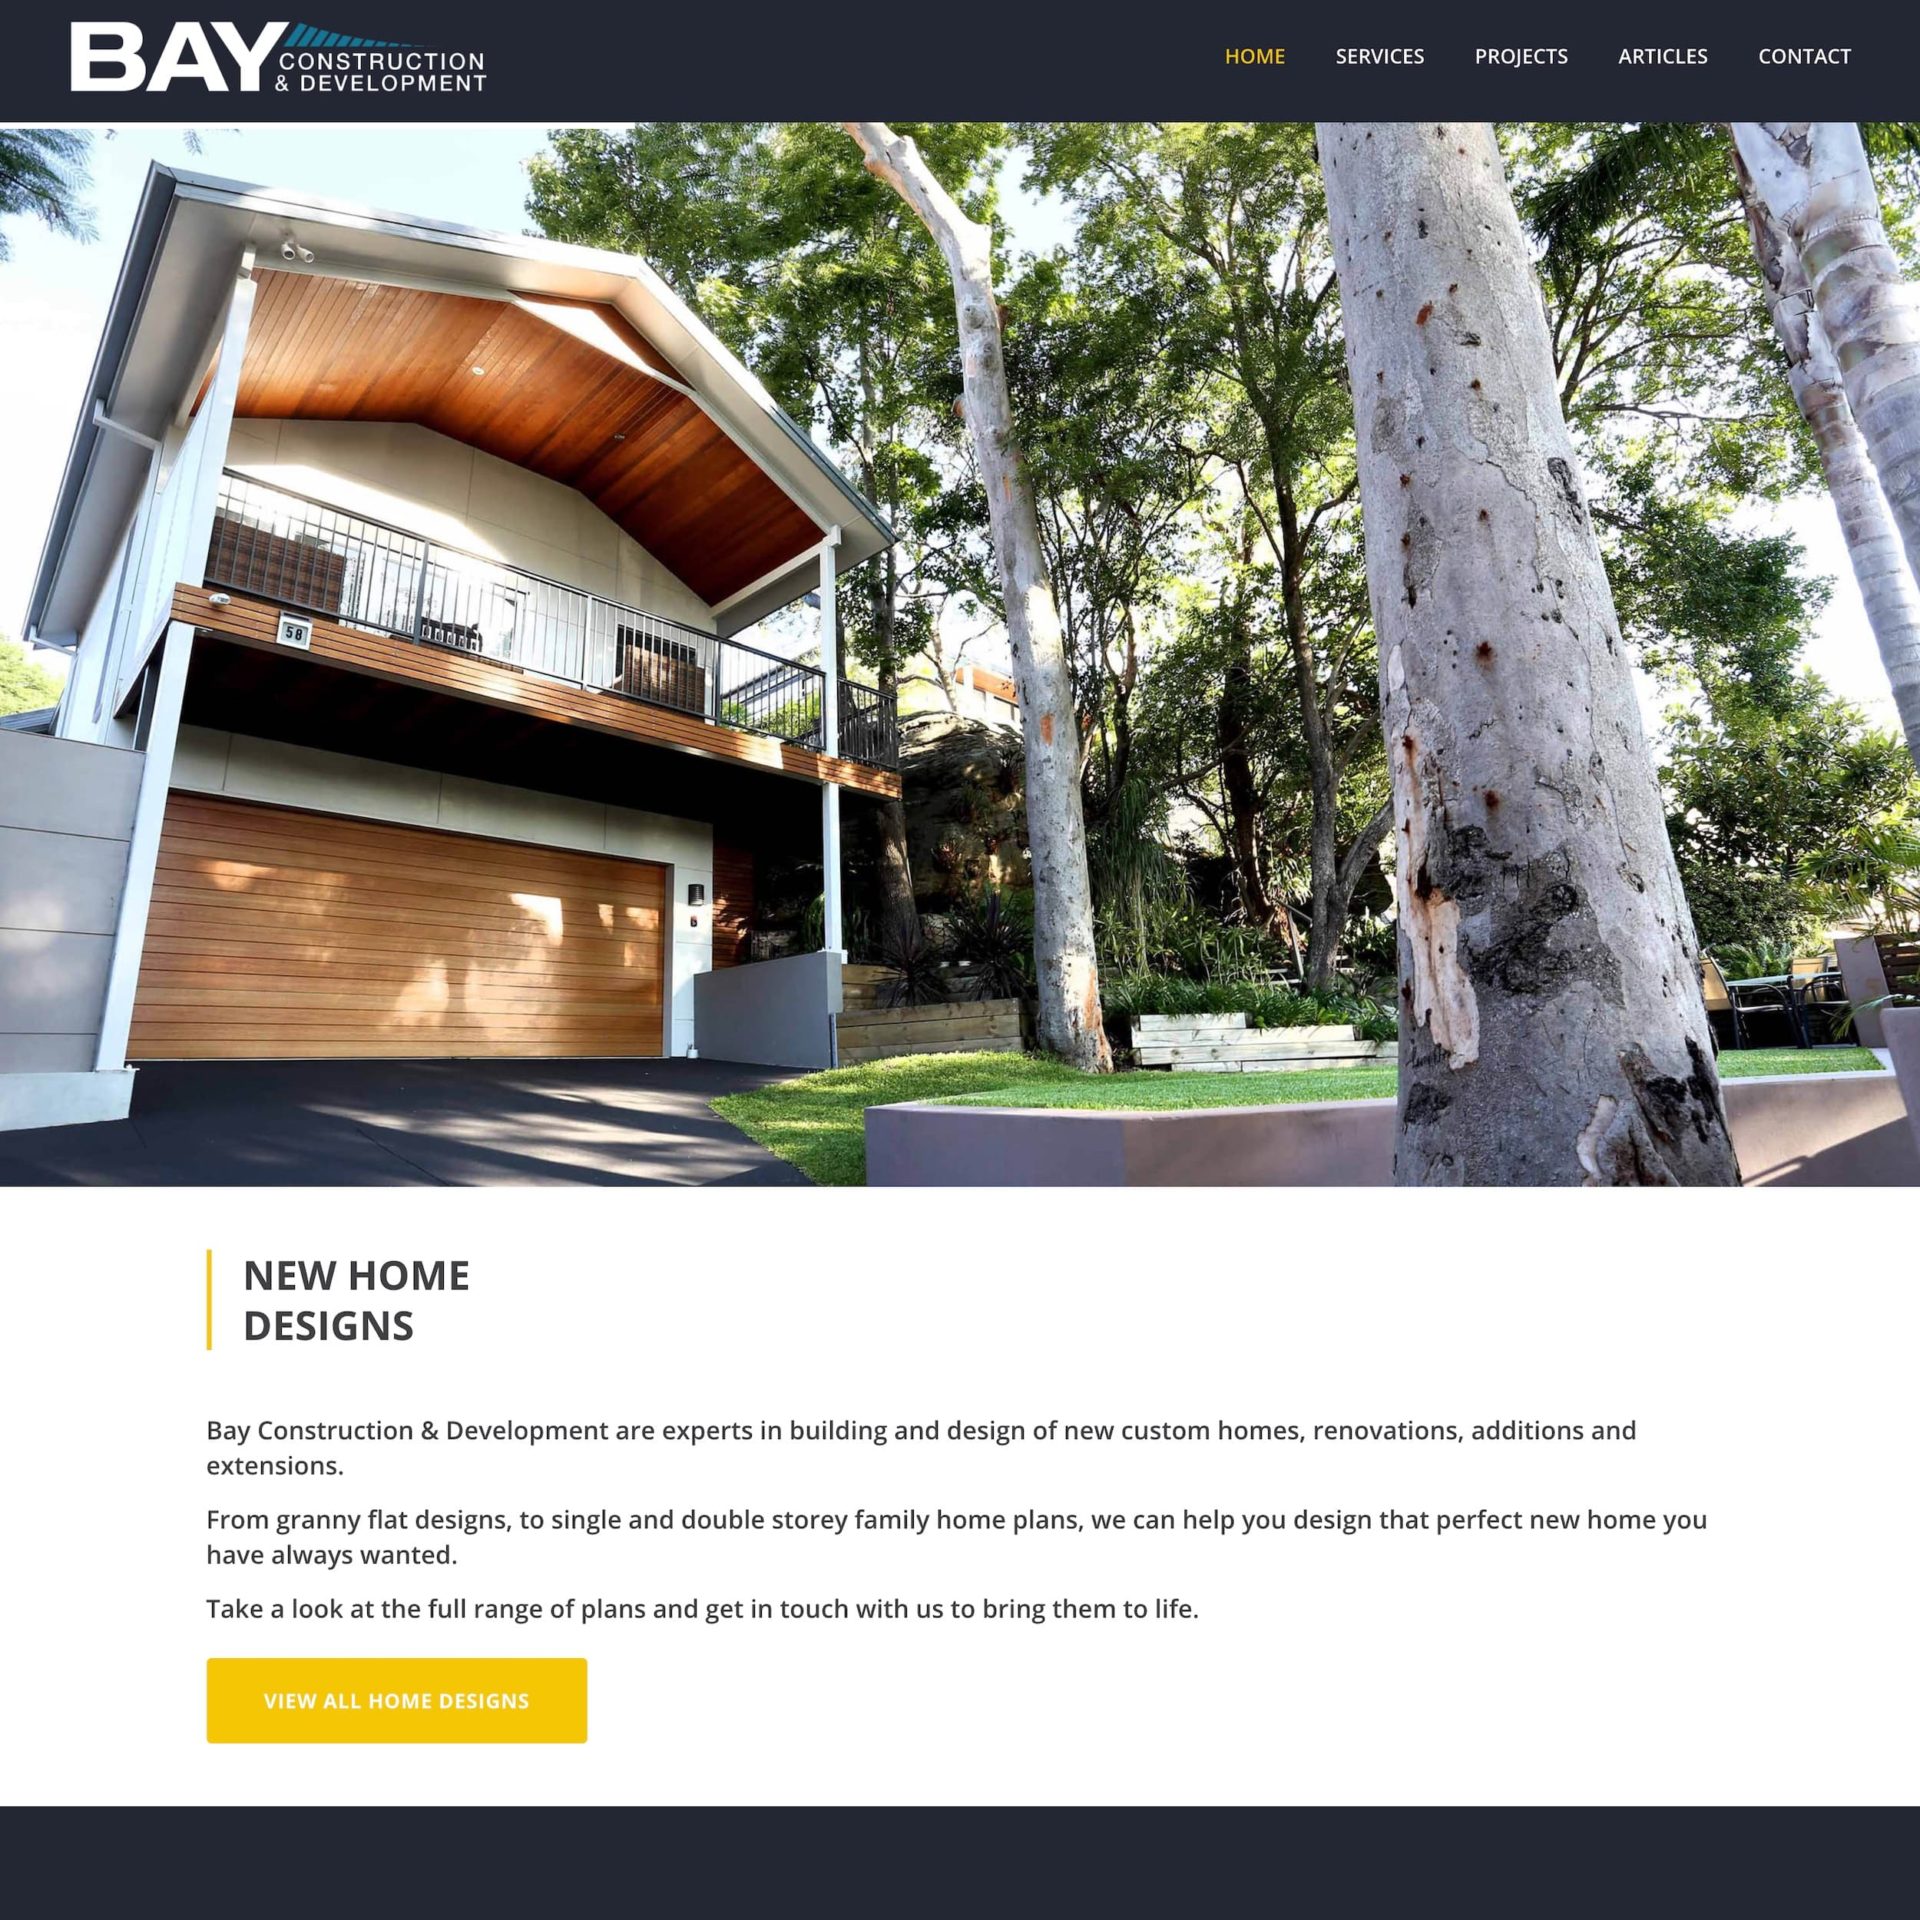1920x1920 pixels.
Task: Navigate to the HOME menu item
Action: point(1254,56)
